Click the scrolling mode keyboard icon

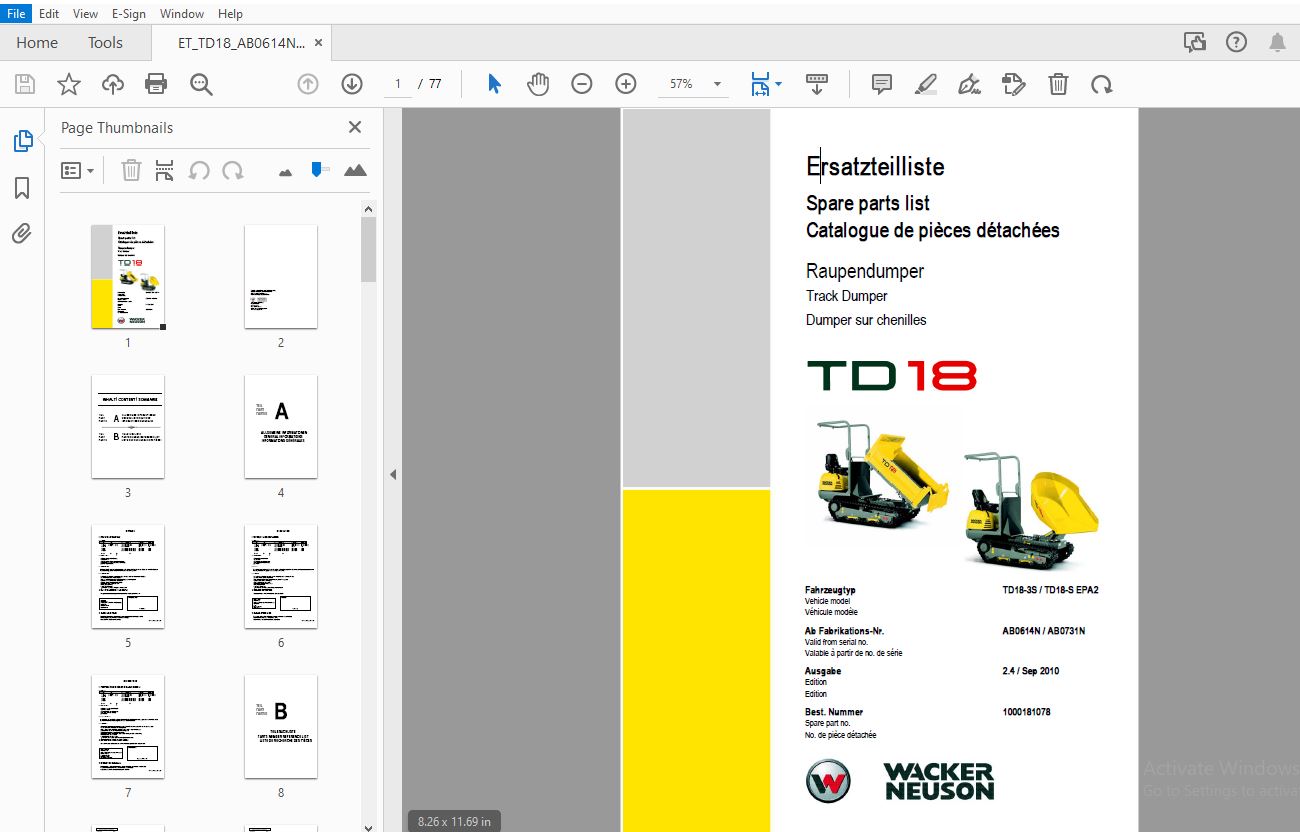tap(817, 84)
